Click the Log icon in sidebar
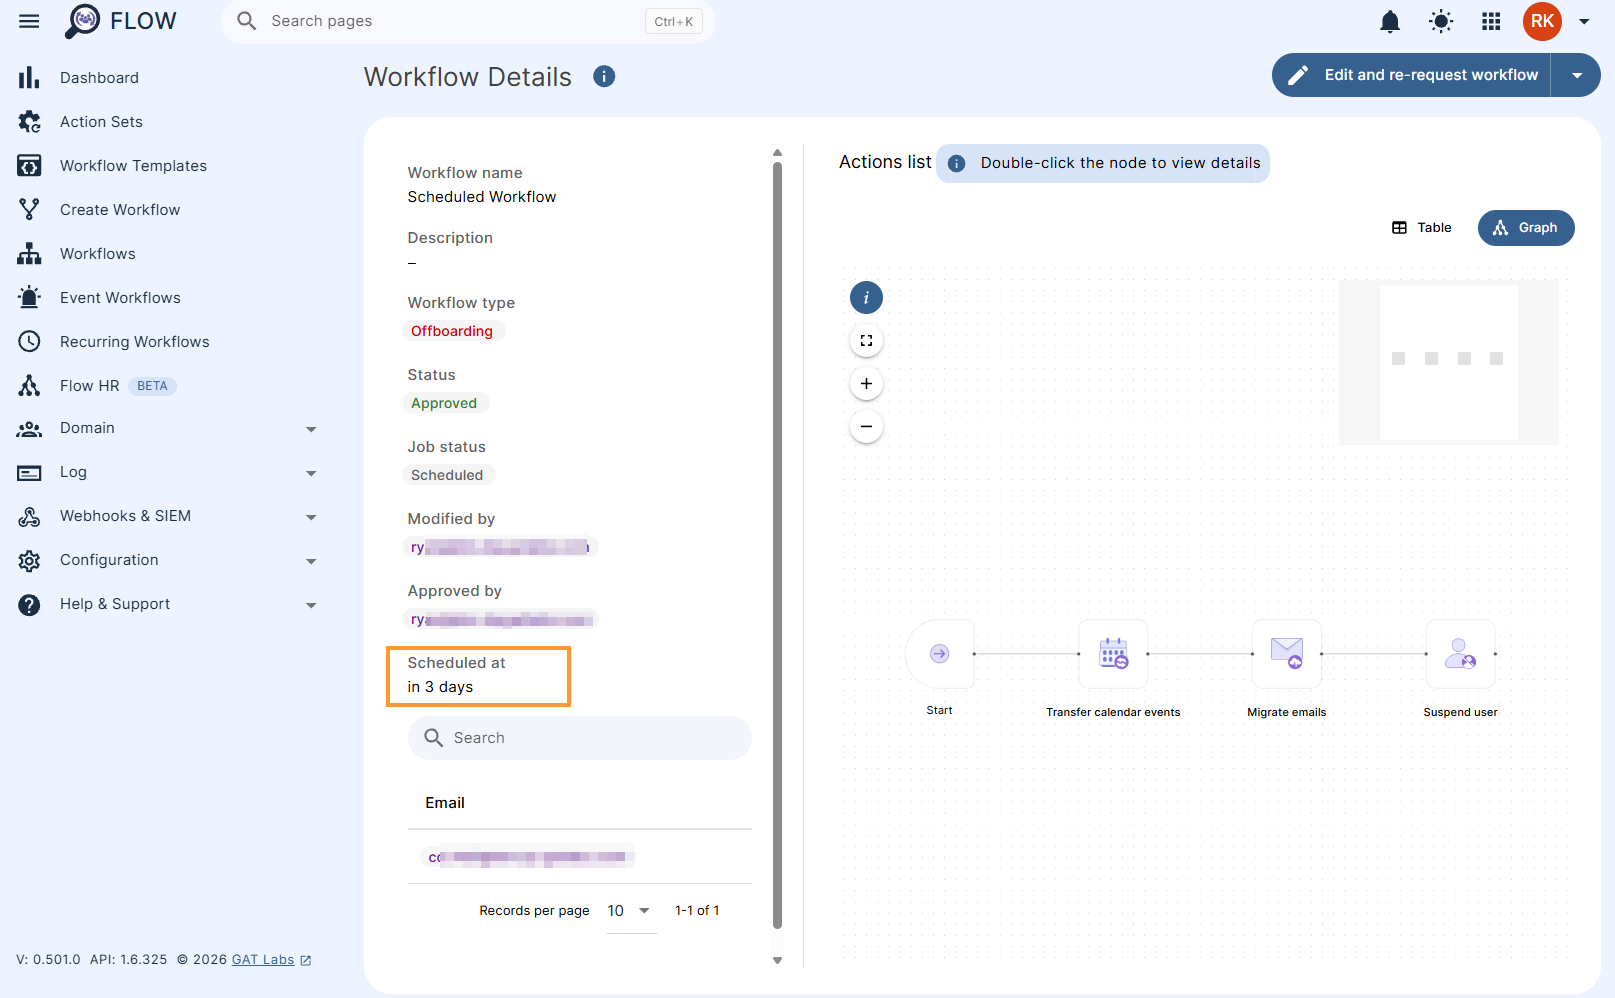 29,473
